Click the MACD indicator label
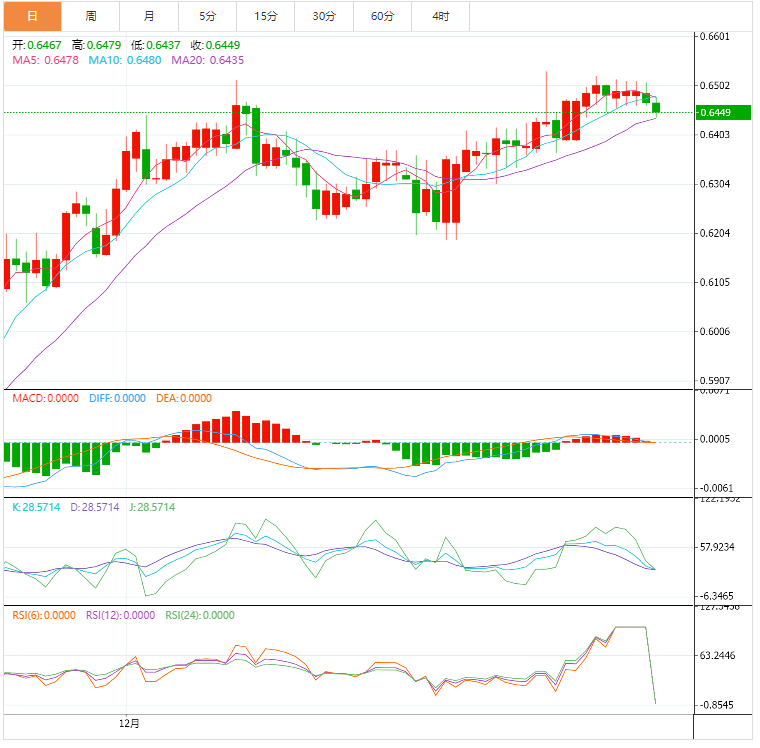Image resolution: width=760 pixels, height=748 pixels. (45, 398)
